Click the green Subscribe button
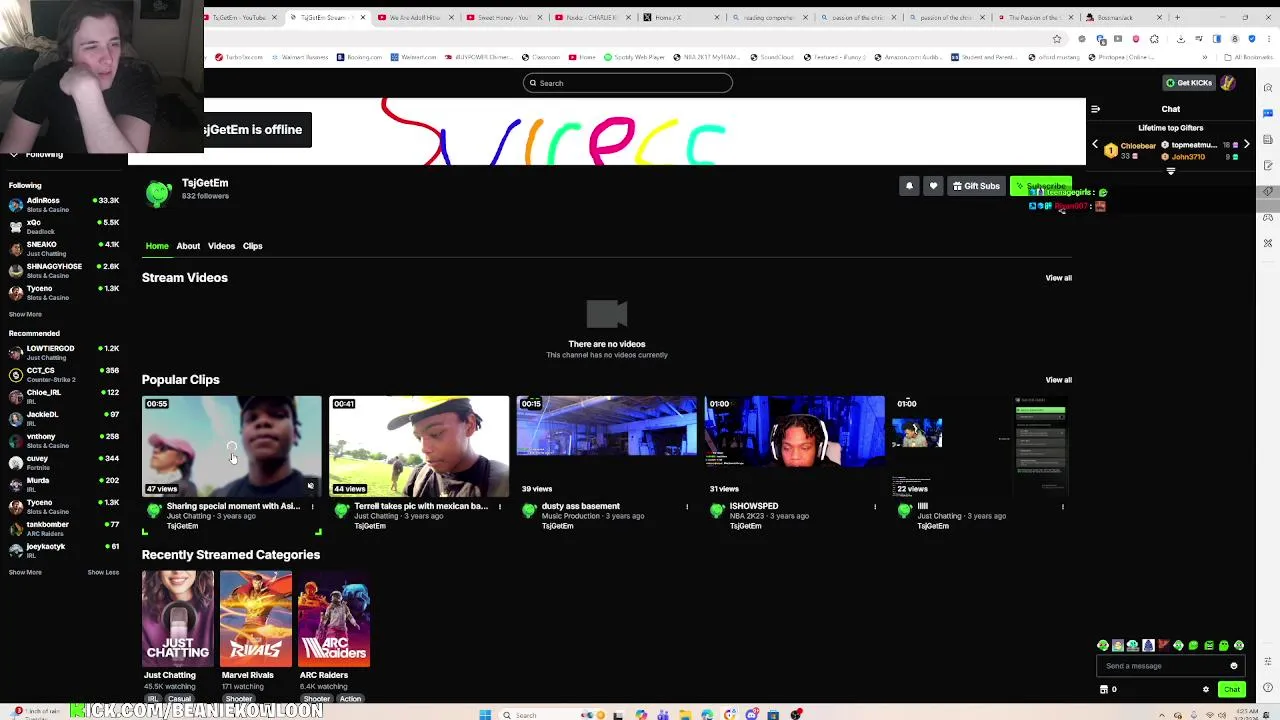Viewport: 1280px width, 720px height. [x=1040, y=186]
